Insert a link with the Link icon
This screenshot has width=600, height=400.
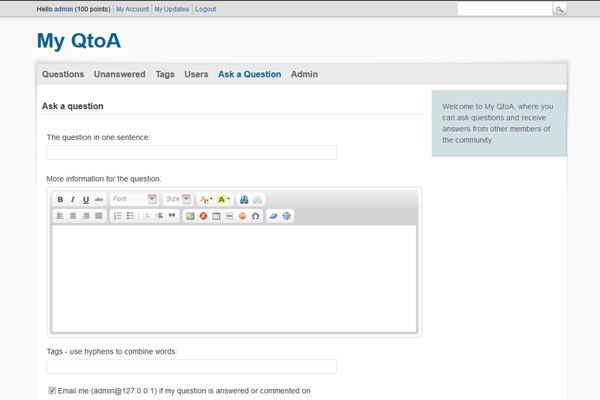click(x=244, y=199)
